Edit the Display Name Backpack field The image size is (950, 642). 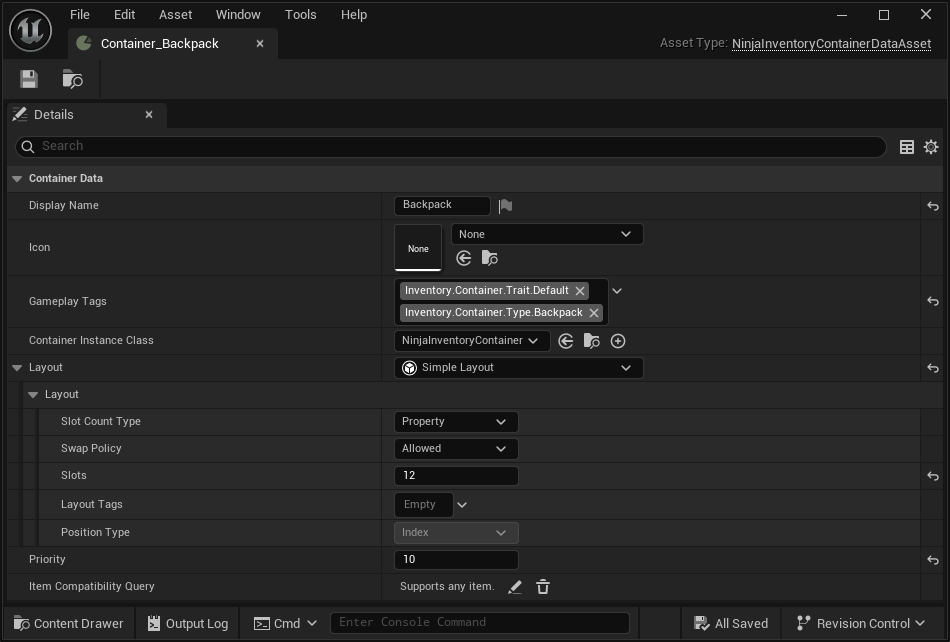coord(442,205)
